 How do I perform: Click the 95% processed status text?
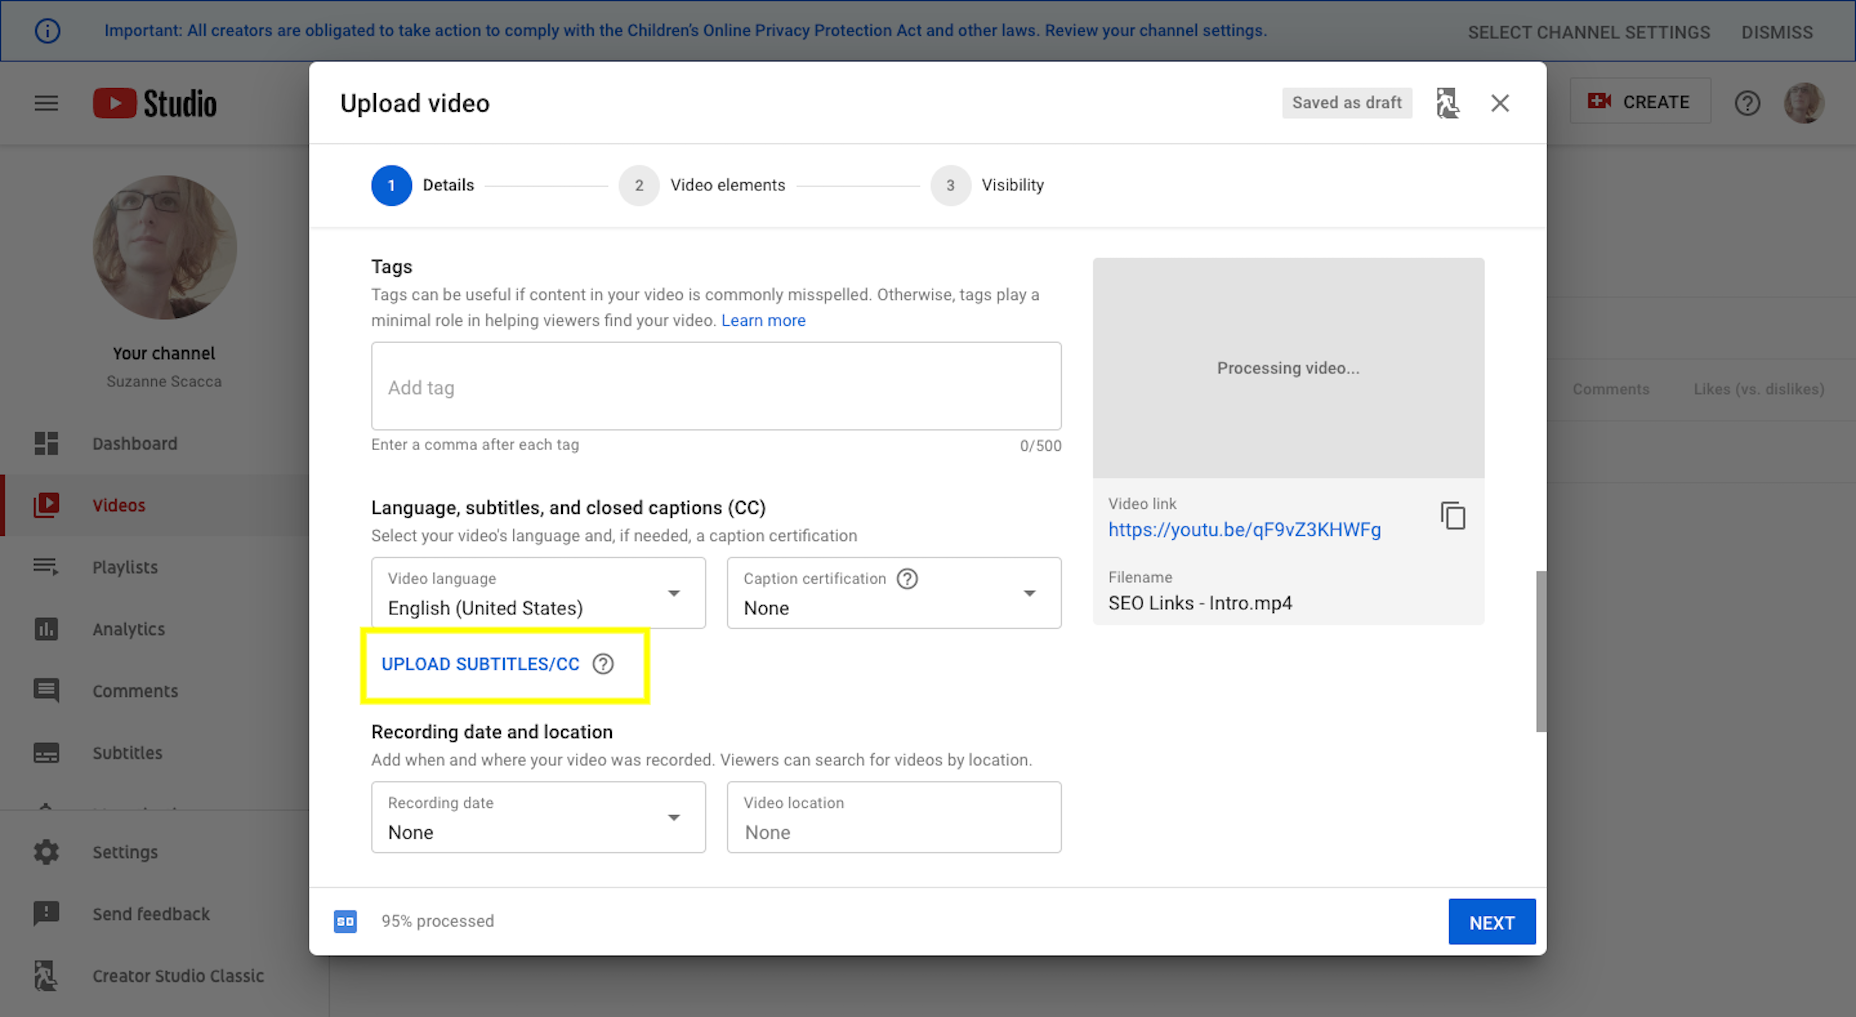(x=437, y=921)
